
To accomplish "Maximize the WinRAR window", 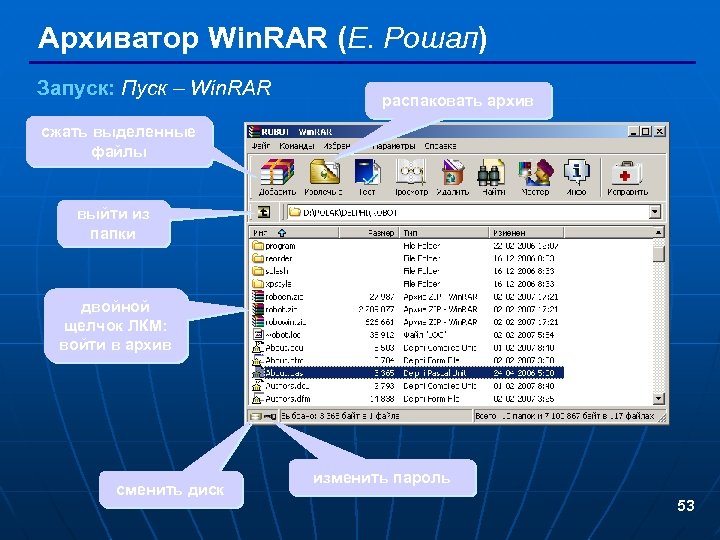I will pyautogui.click(x=646, y=132).
